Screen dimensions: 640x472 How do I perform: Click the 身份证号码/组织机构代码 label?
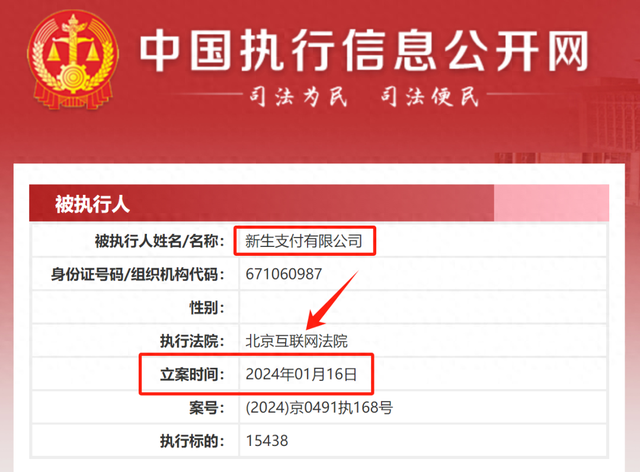click(x=138, y=274)
